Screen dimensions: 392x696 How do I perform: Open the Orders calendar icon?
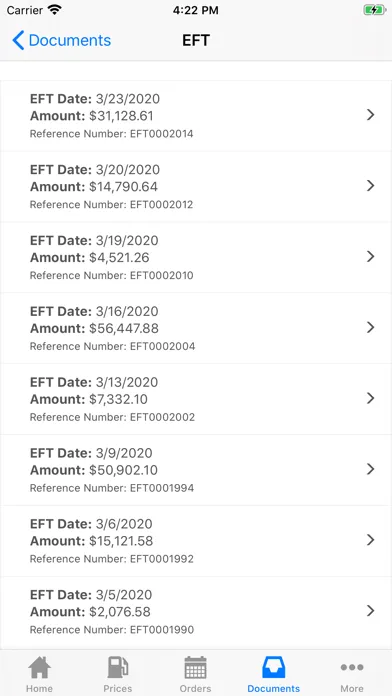pyautogui.click(x=195, y=667)
